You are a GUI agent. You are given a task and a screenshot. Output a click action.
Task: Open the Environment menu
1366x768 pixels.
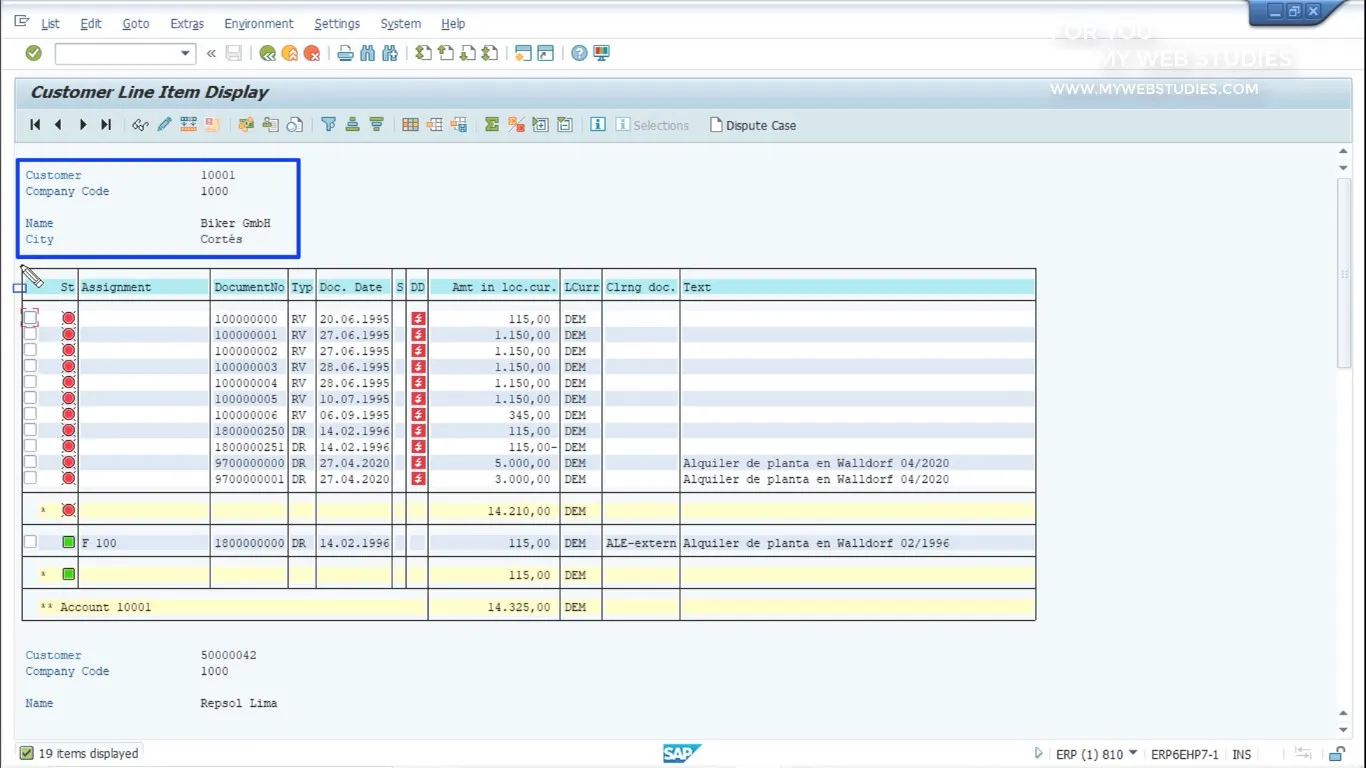259,23
